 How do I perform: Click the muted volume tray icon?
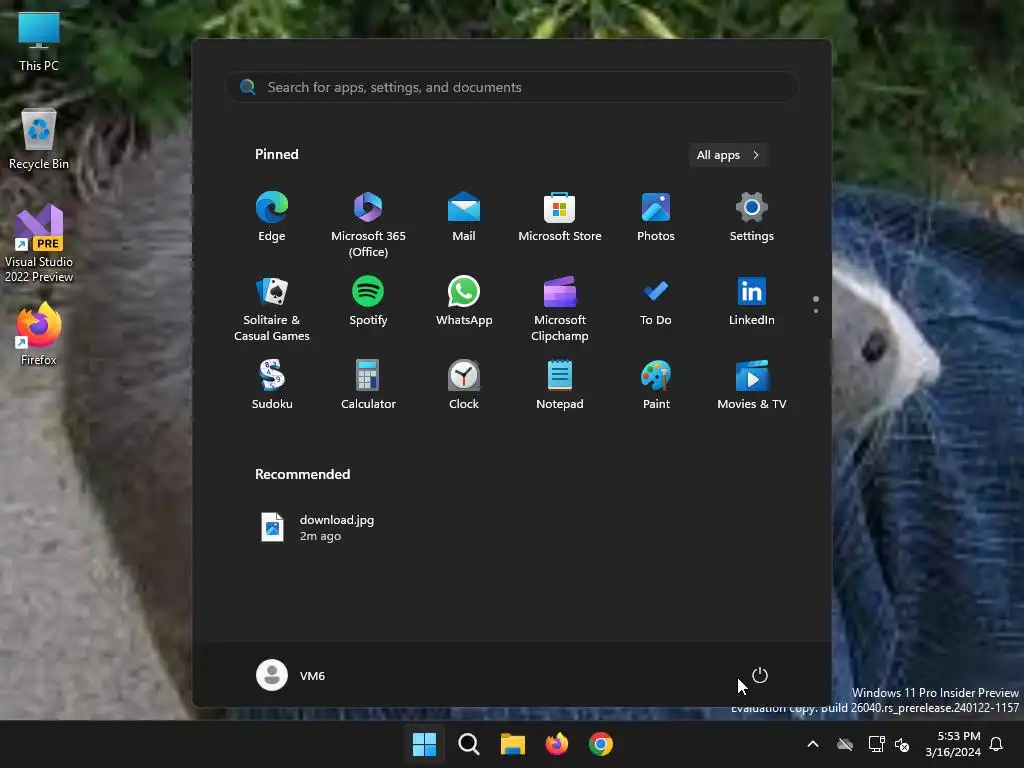pyautogui.click(x=902, y=744)
